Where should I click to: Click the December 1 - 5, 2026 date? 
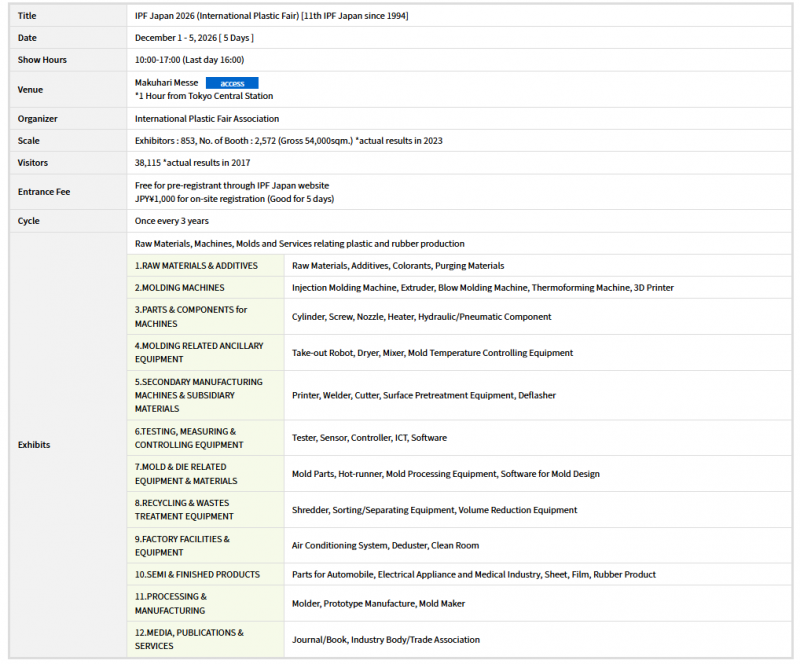[194, 38]
